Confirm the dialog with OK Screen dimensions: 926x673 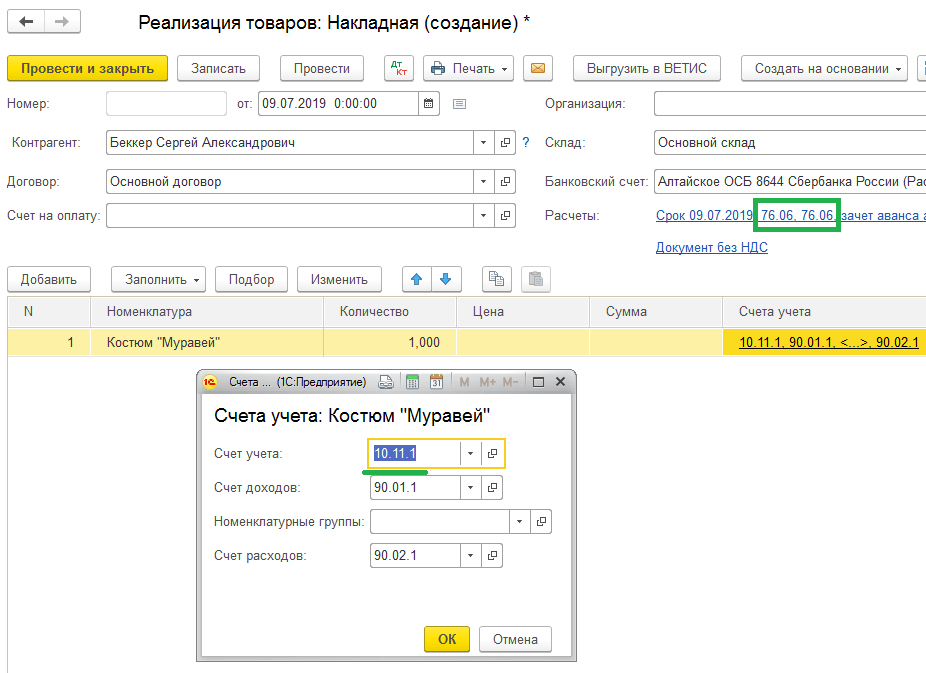pyautogui.click(x=447, y=639)
